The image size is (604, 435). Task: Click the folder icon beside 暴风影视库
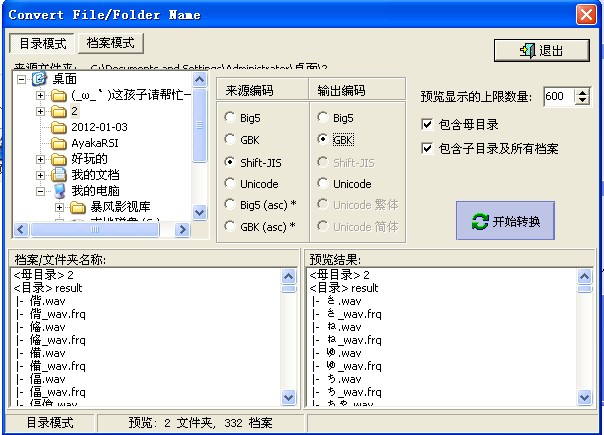click(x=78, y=207)
